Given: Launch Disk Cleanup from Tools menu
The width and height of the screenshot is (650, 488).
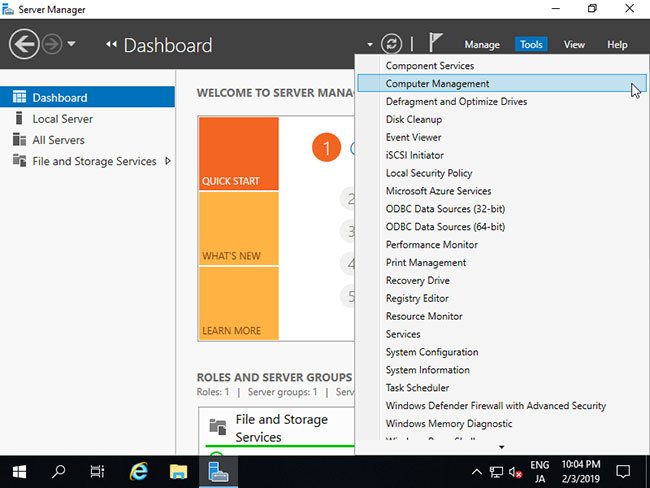Looking at the screenshot, I should click(502, 119).
